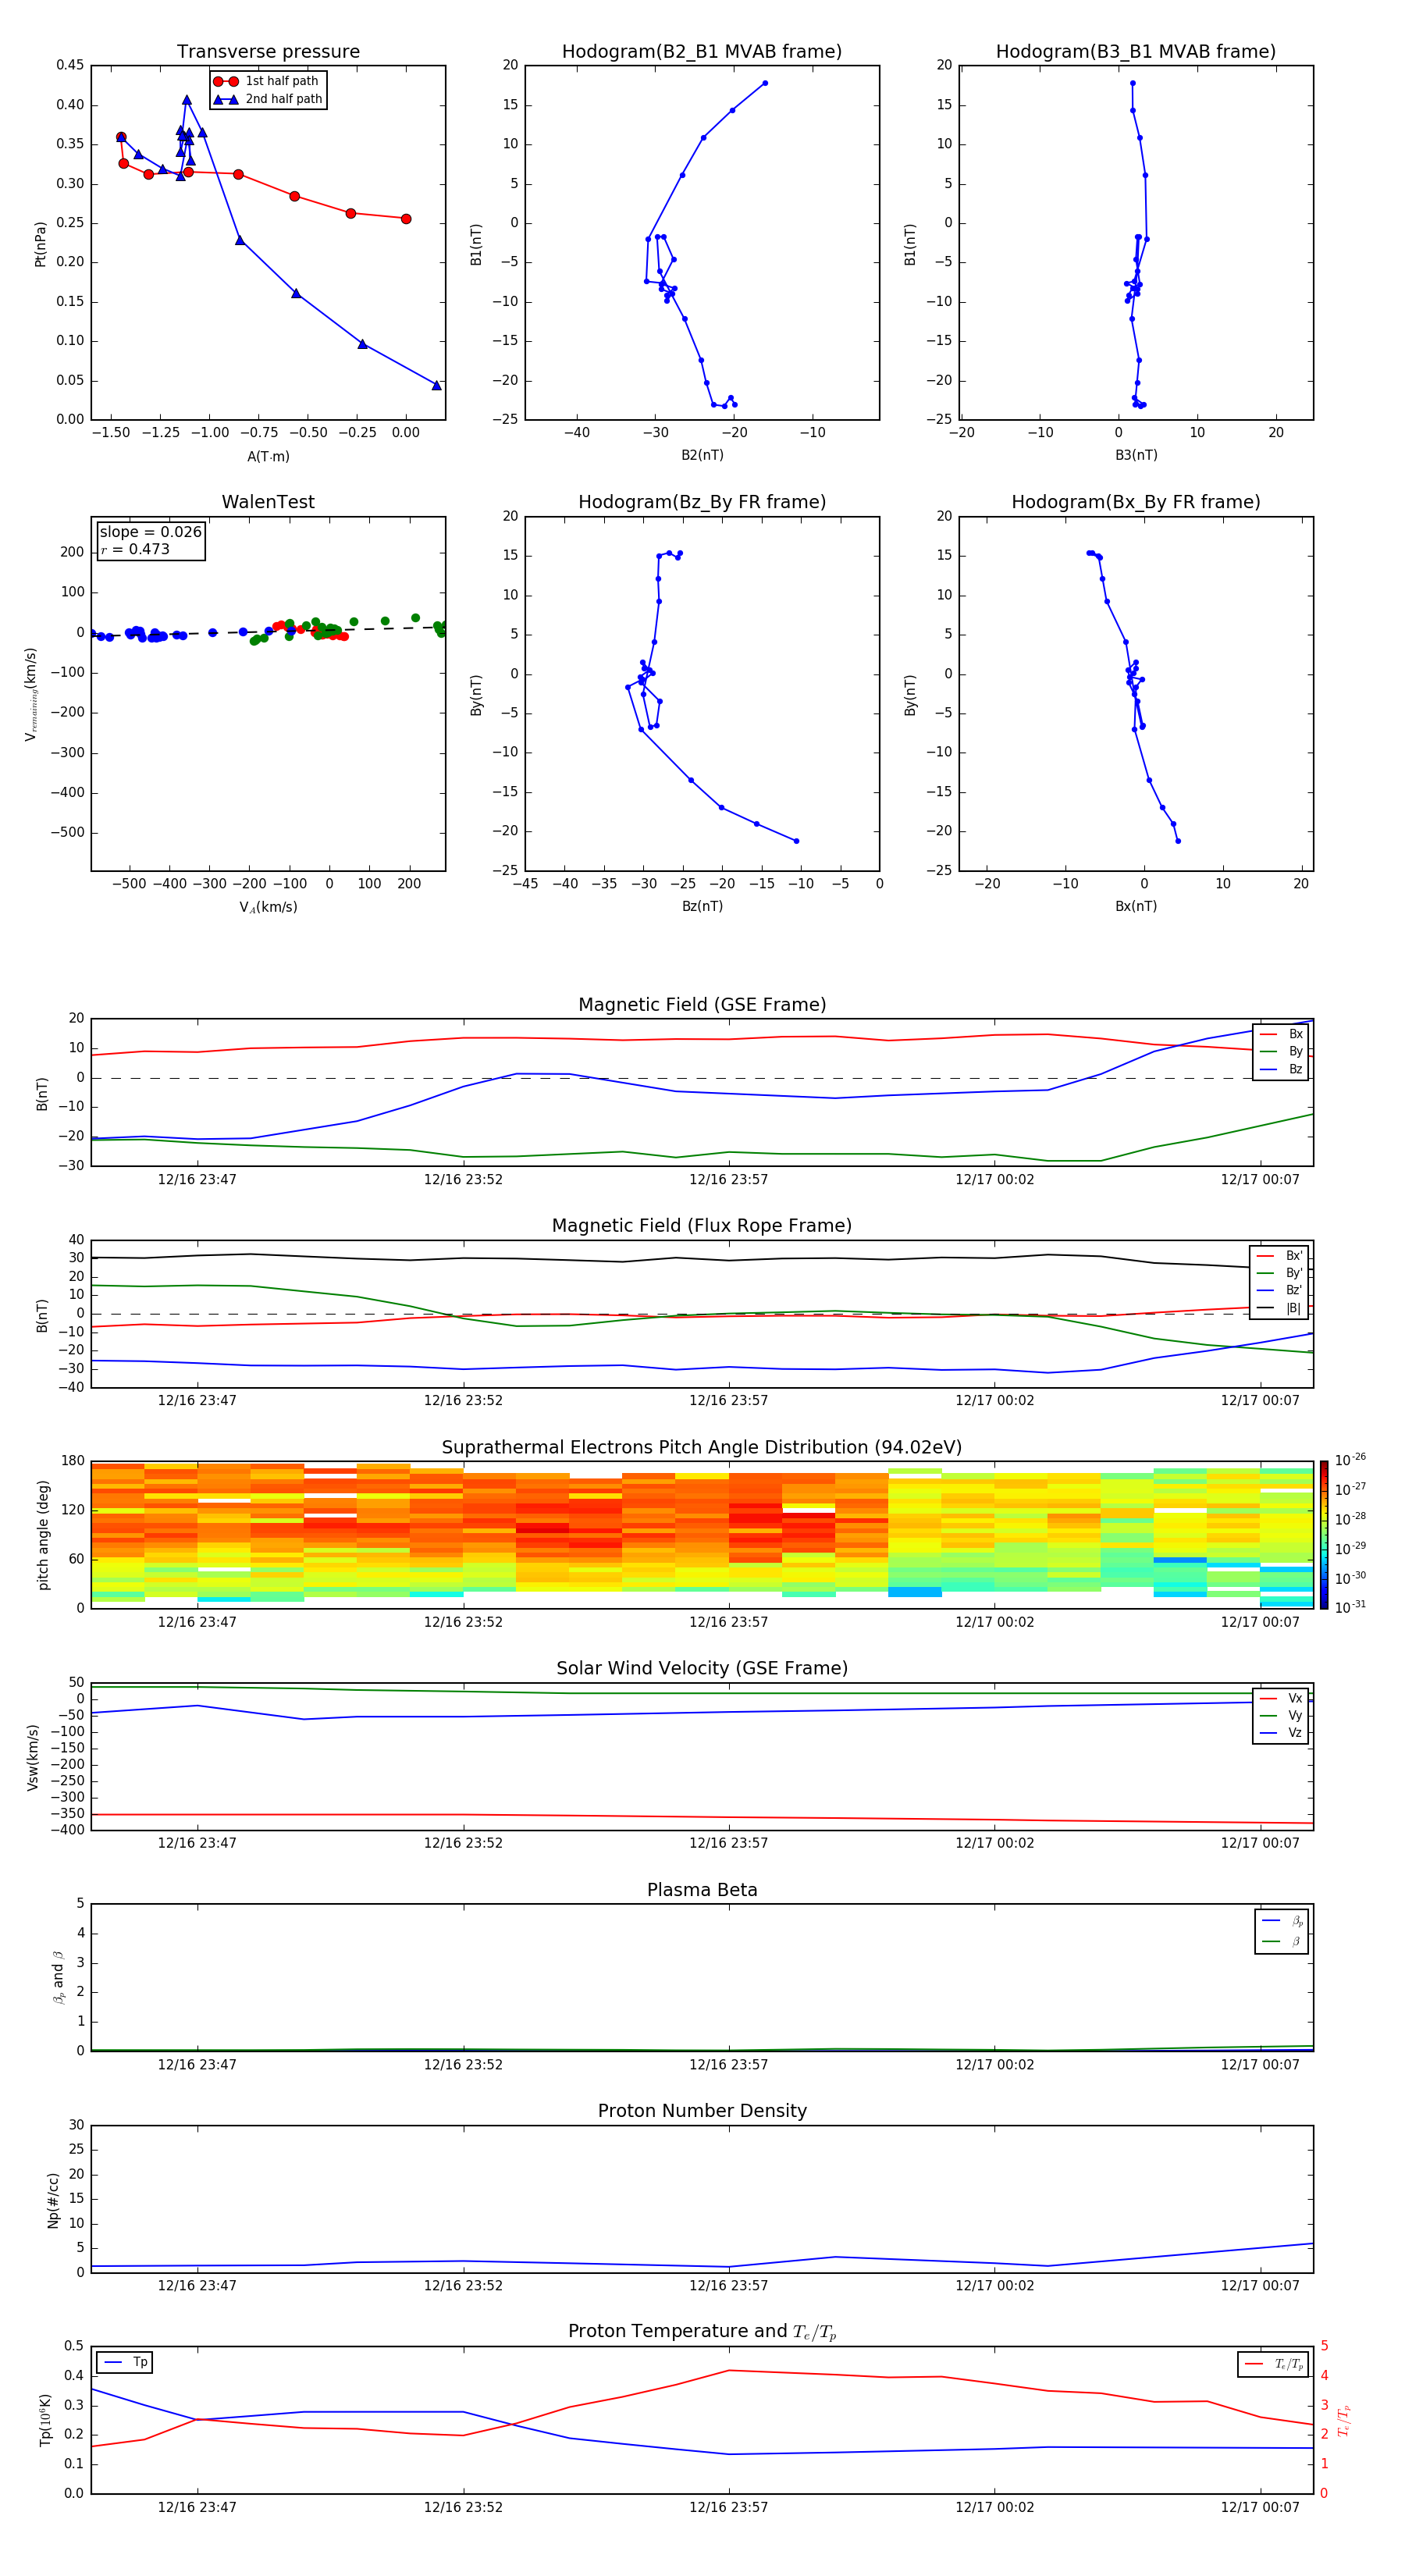Select the Tp legend entry
Viewport: 1405px width, 2576px height.
click(126, 2362)
